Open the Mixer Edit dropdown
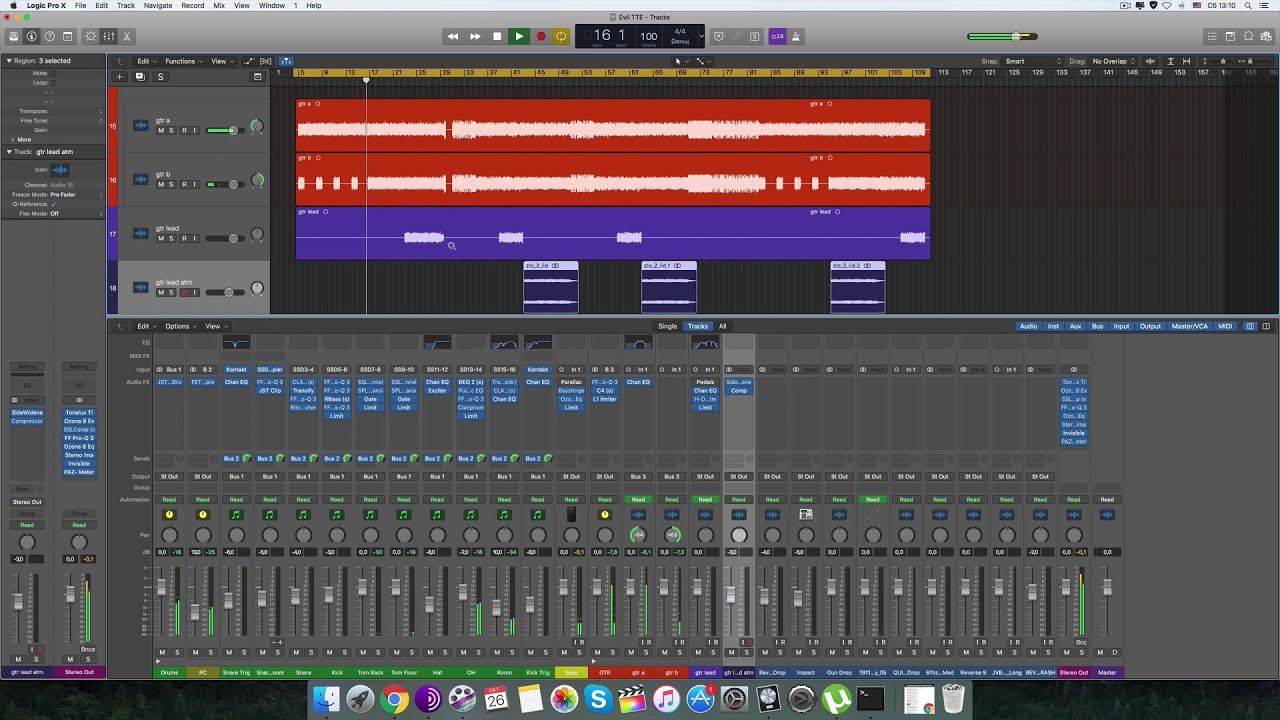 click(x=146, y=326)
